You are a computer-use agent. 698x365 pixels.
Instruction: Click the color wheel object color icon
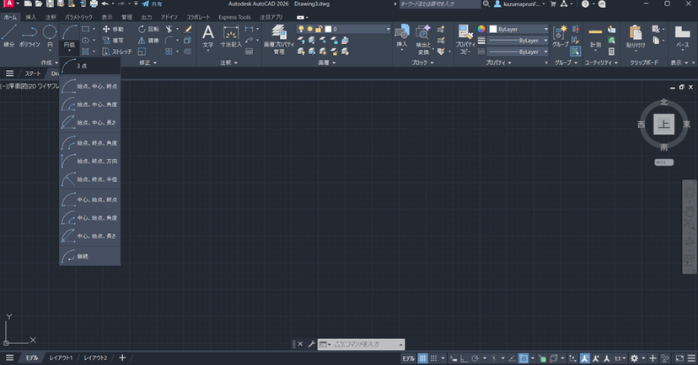[481, 29]
